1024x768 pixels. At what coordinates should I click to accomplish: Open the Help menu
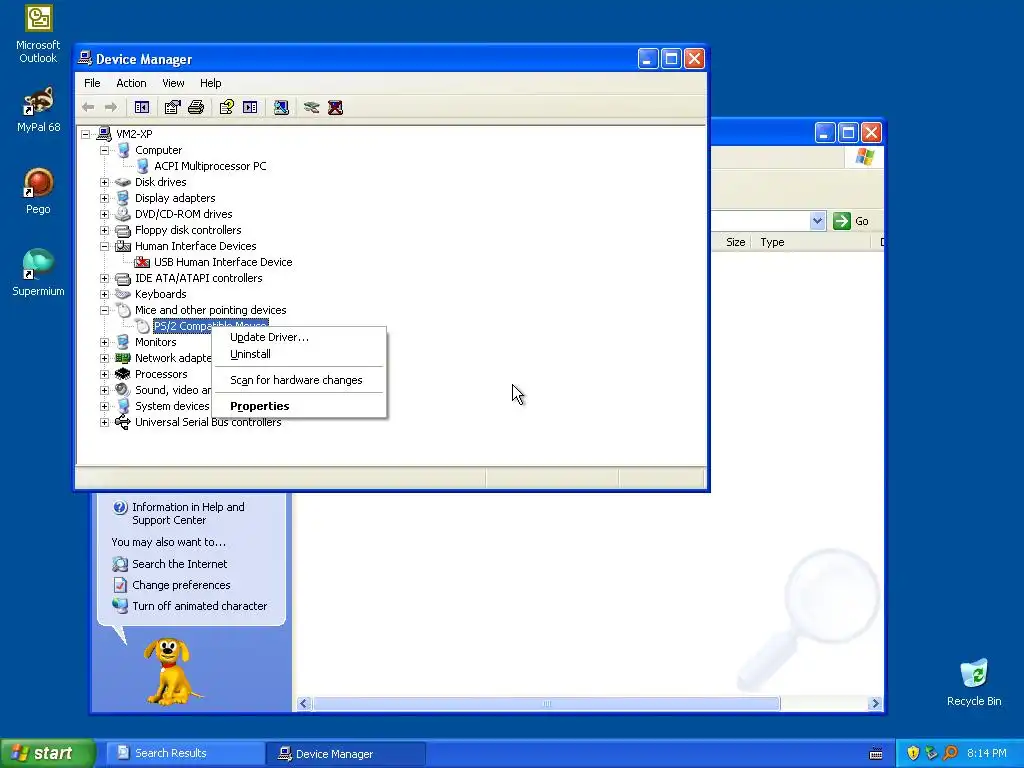tap(210, 83)
